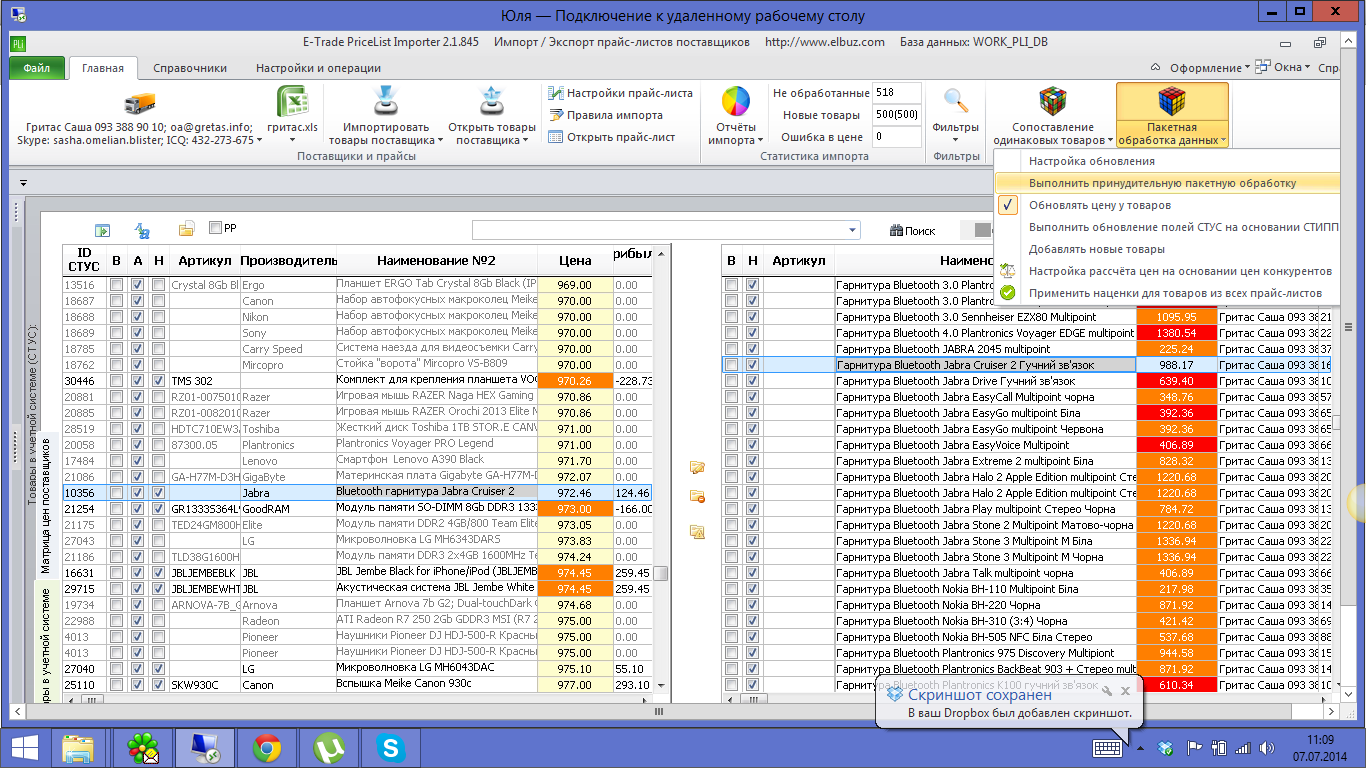1366x768 pixels.
Task: Click the Фильтры magnifier icon
Action: click(956, 102)
